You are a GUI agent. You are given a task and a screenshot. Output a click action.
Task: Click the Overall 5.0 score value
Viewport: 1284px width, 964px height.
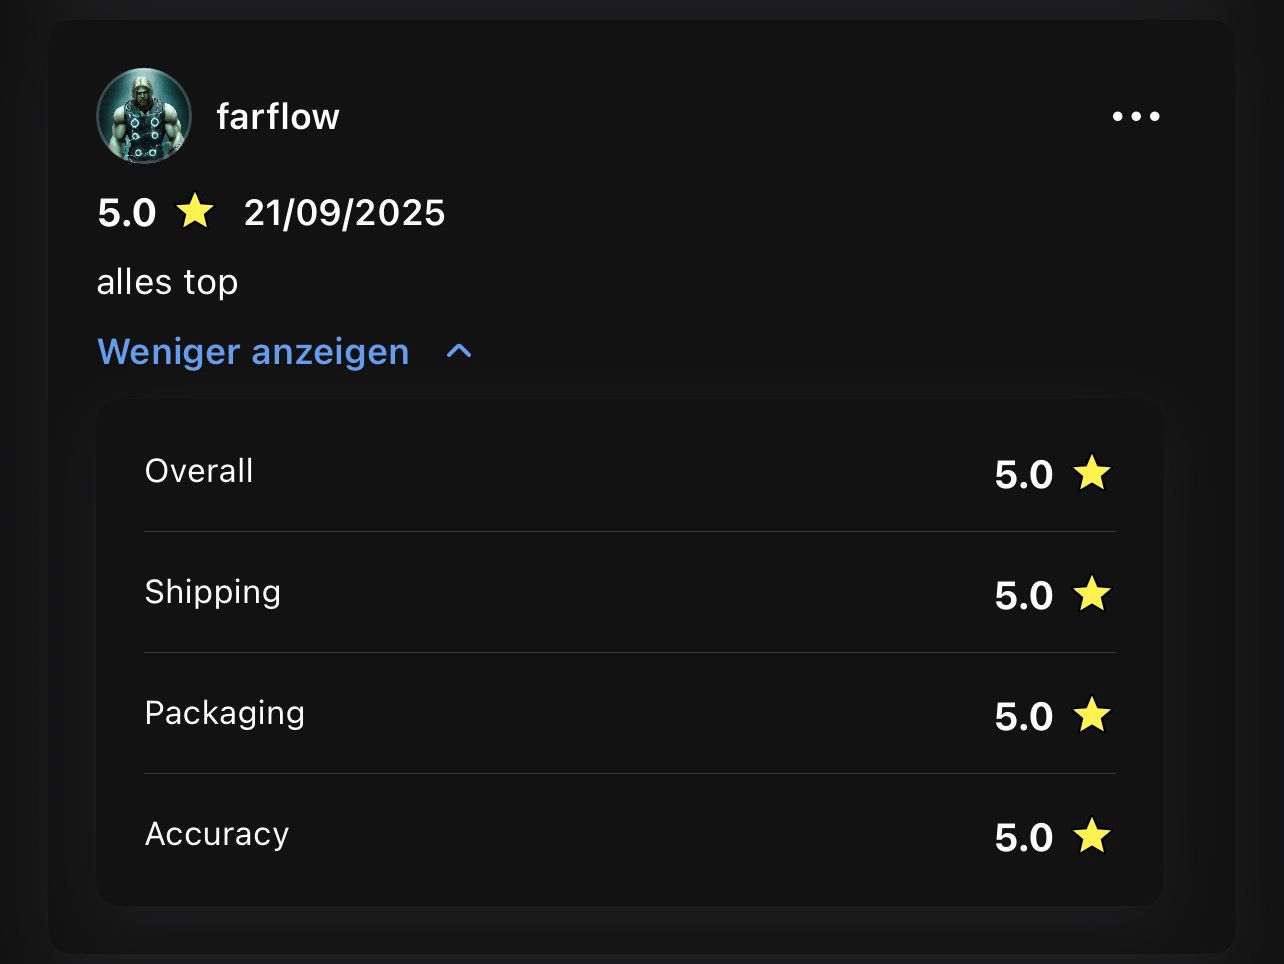[x=1024, y=475]
